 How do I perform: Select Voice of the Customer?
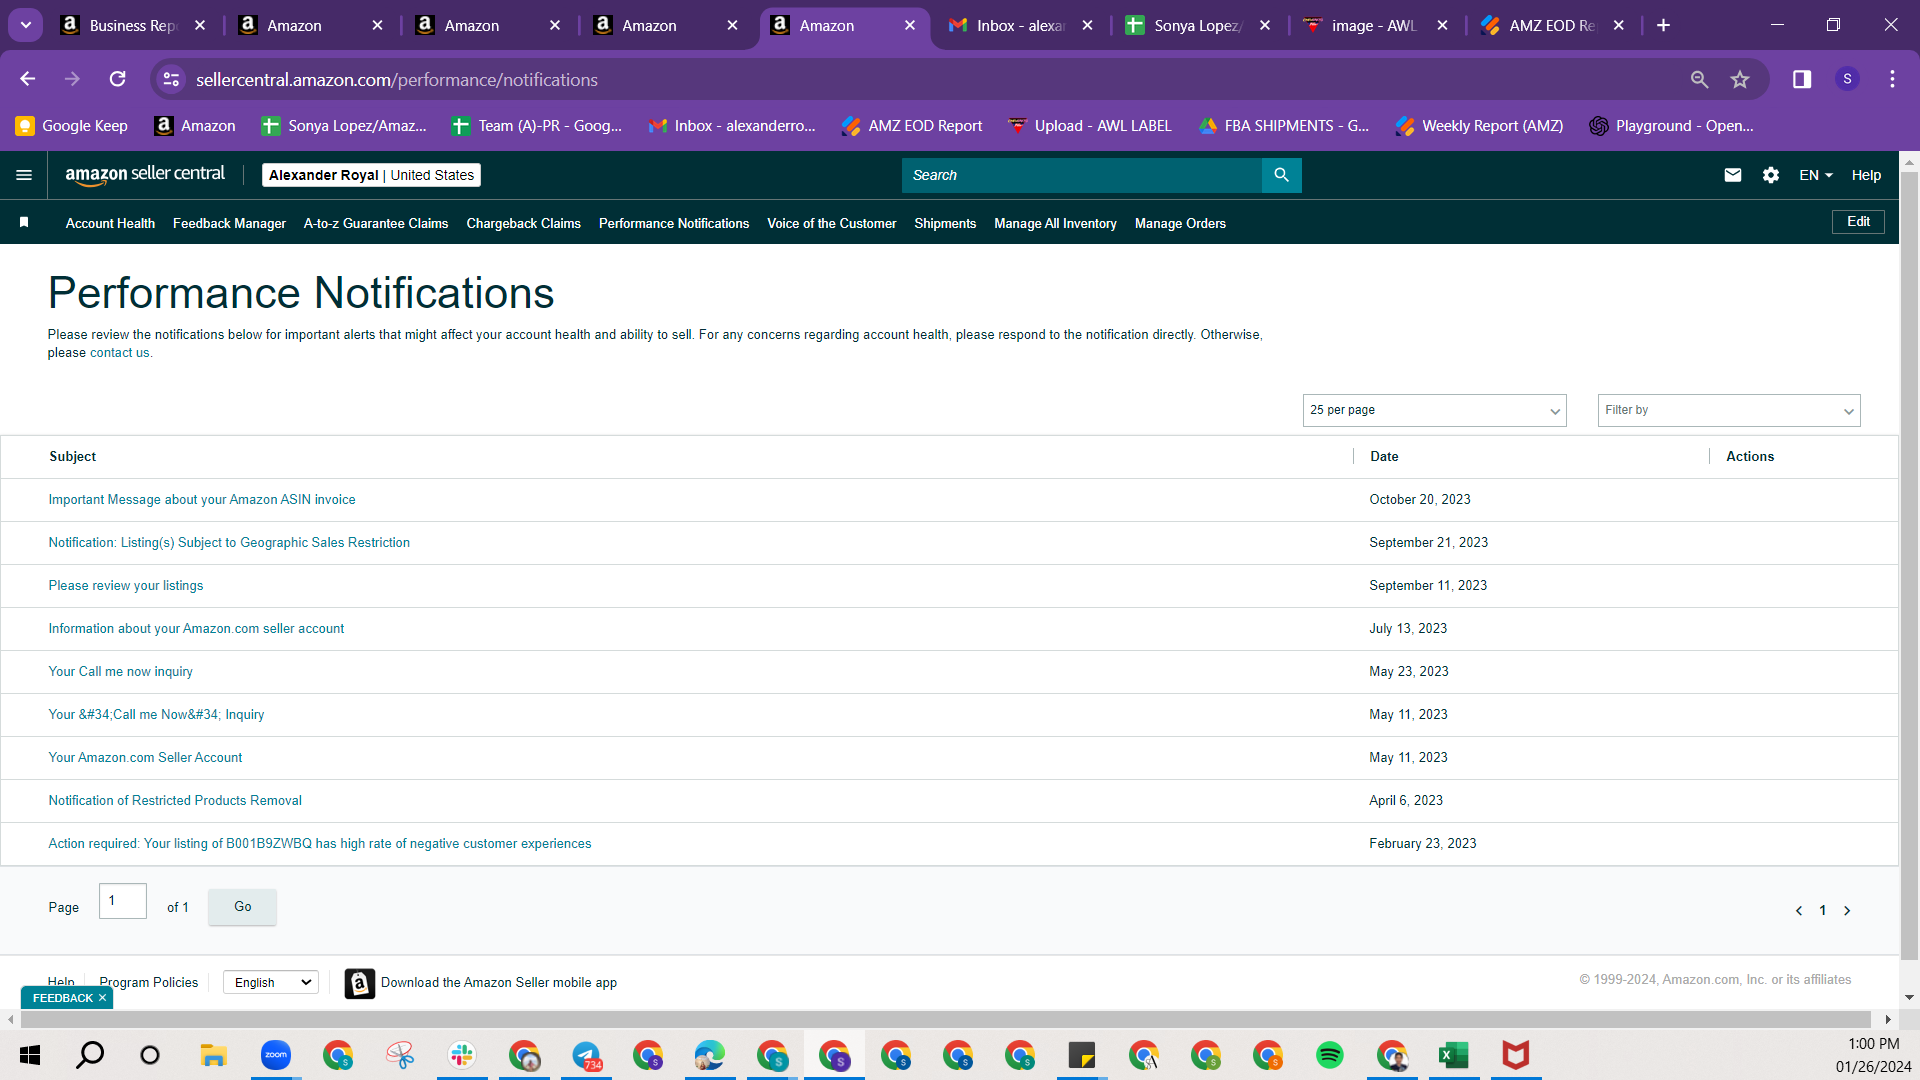[831, 223]
